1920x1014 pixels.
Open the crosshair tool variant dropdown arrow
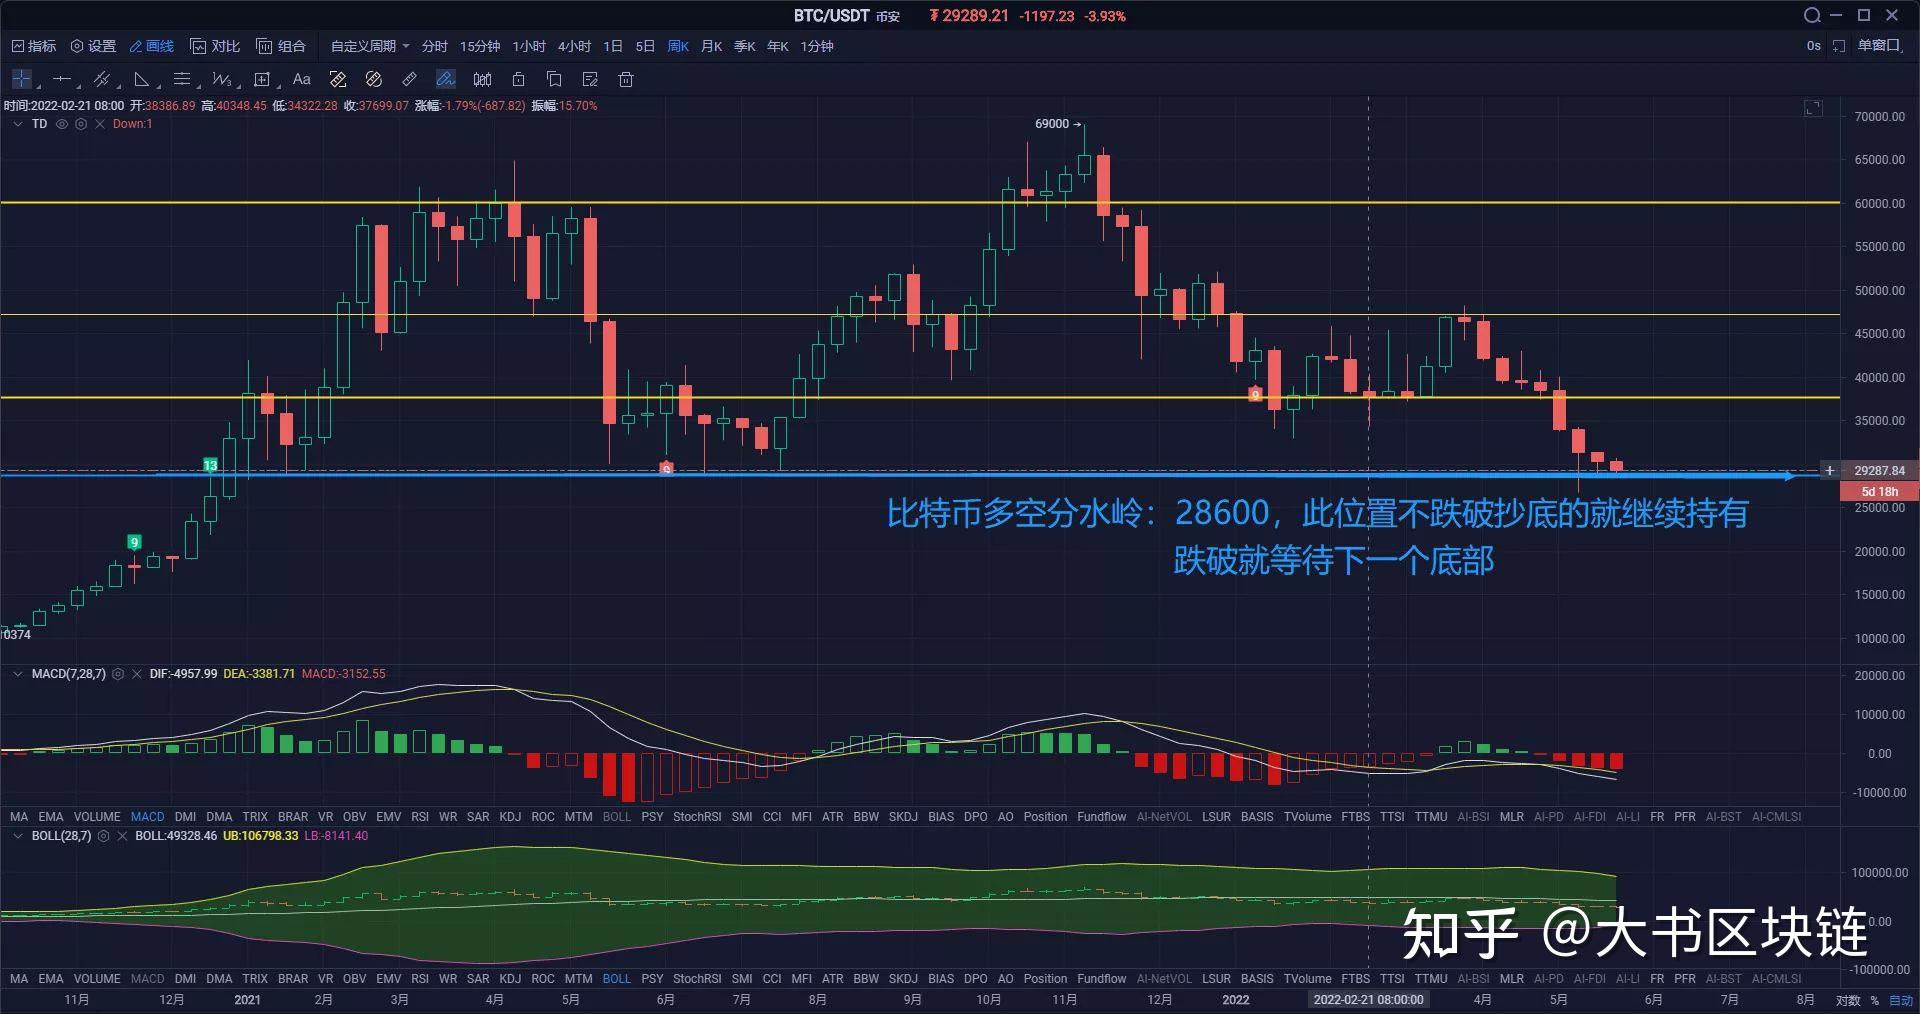pos(39,89)
